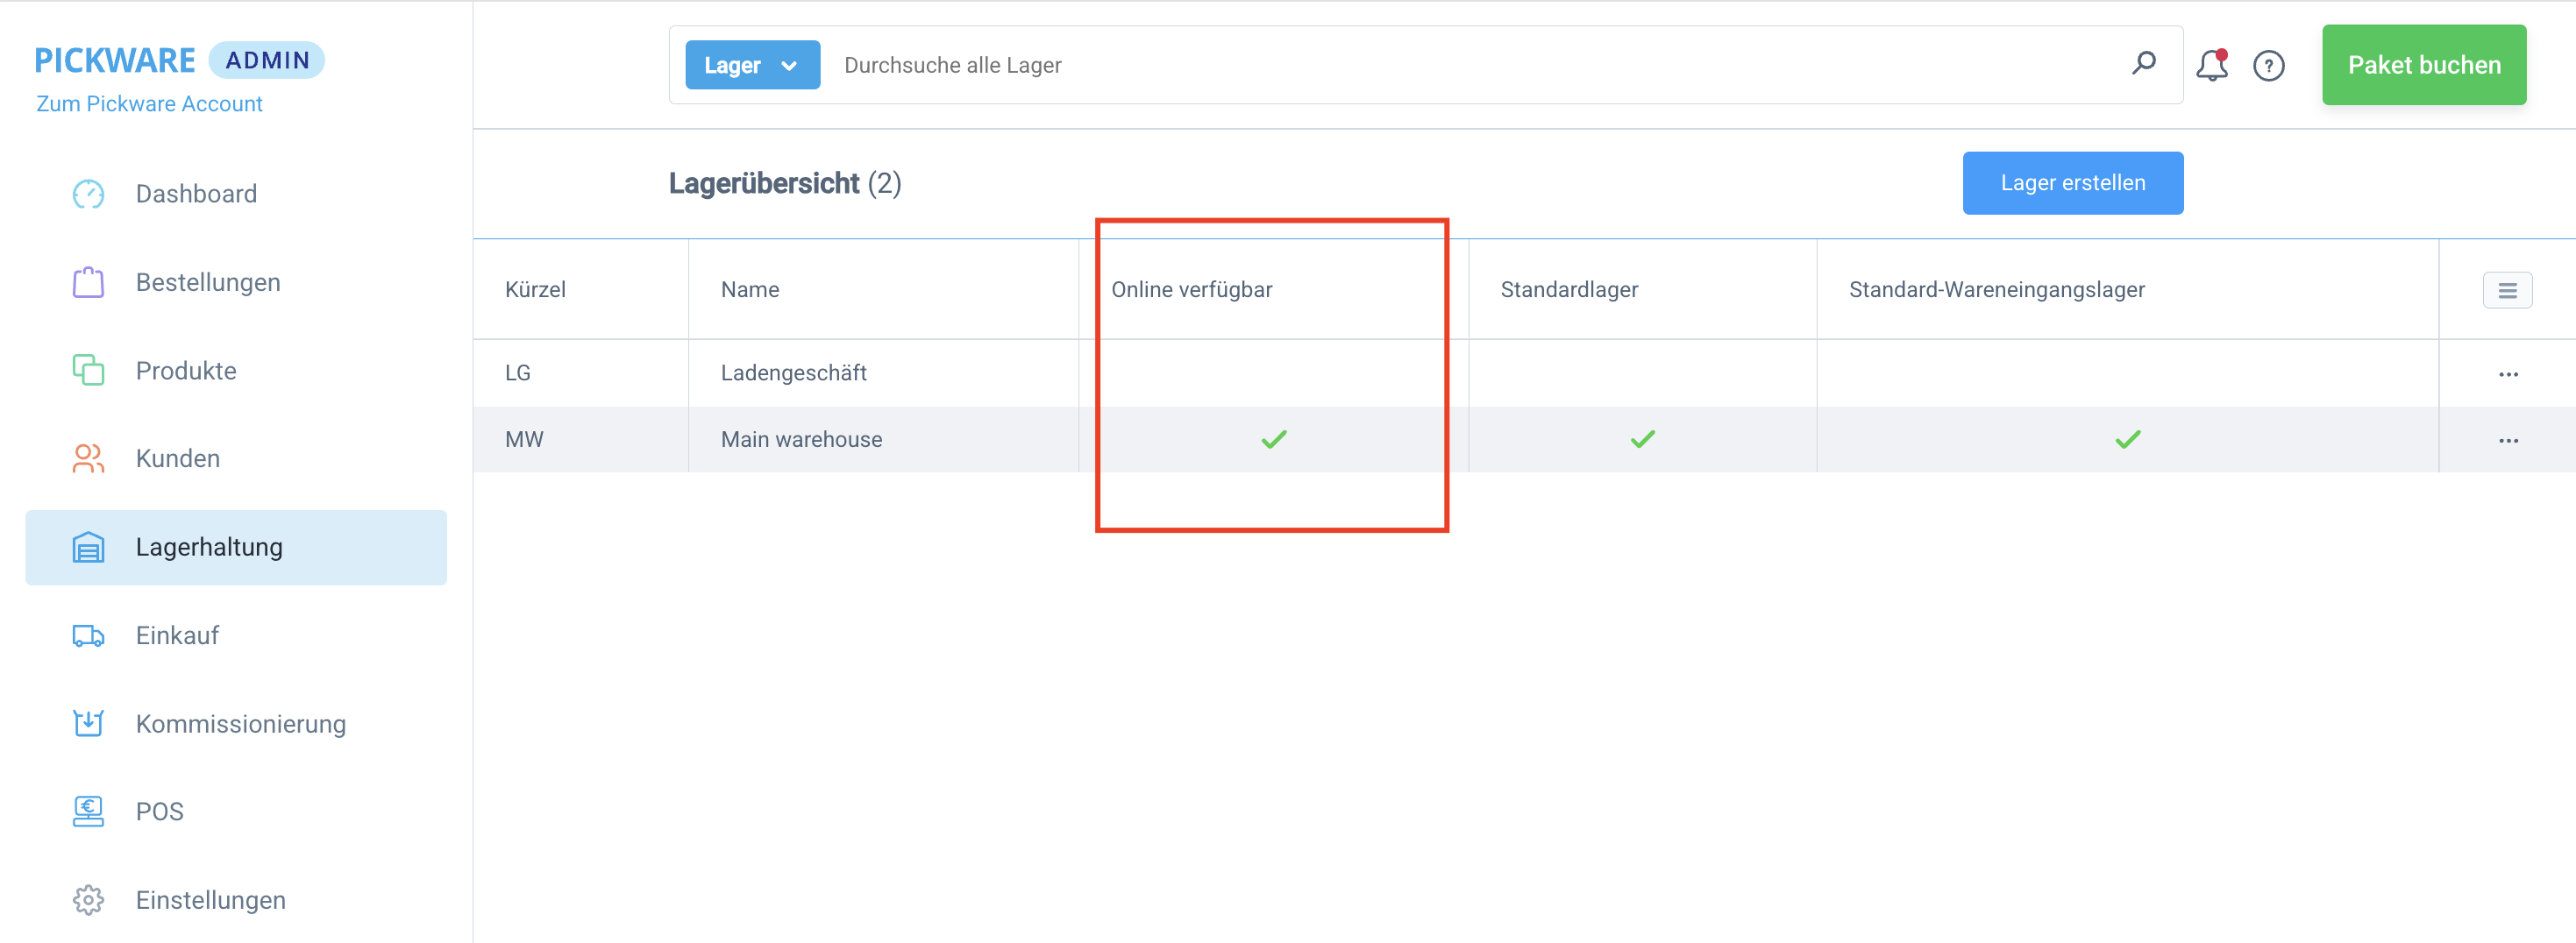
Task: Click the POS register icon
Action: [88, 811]
